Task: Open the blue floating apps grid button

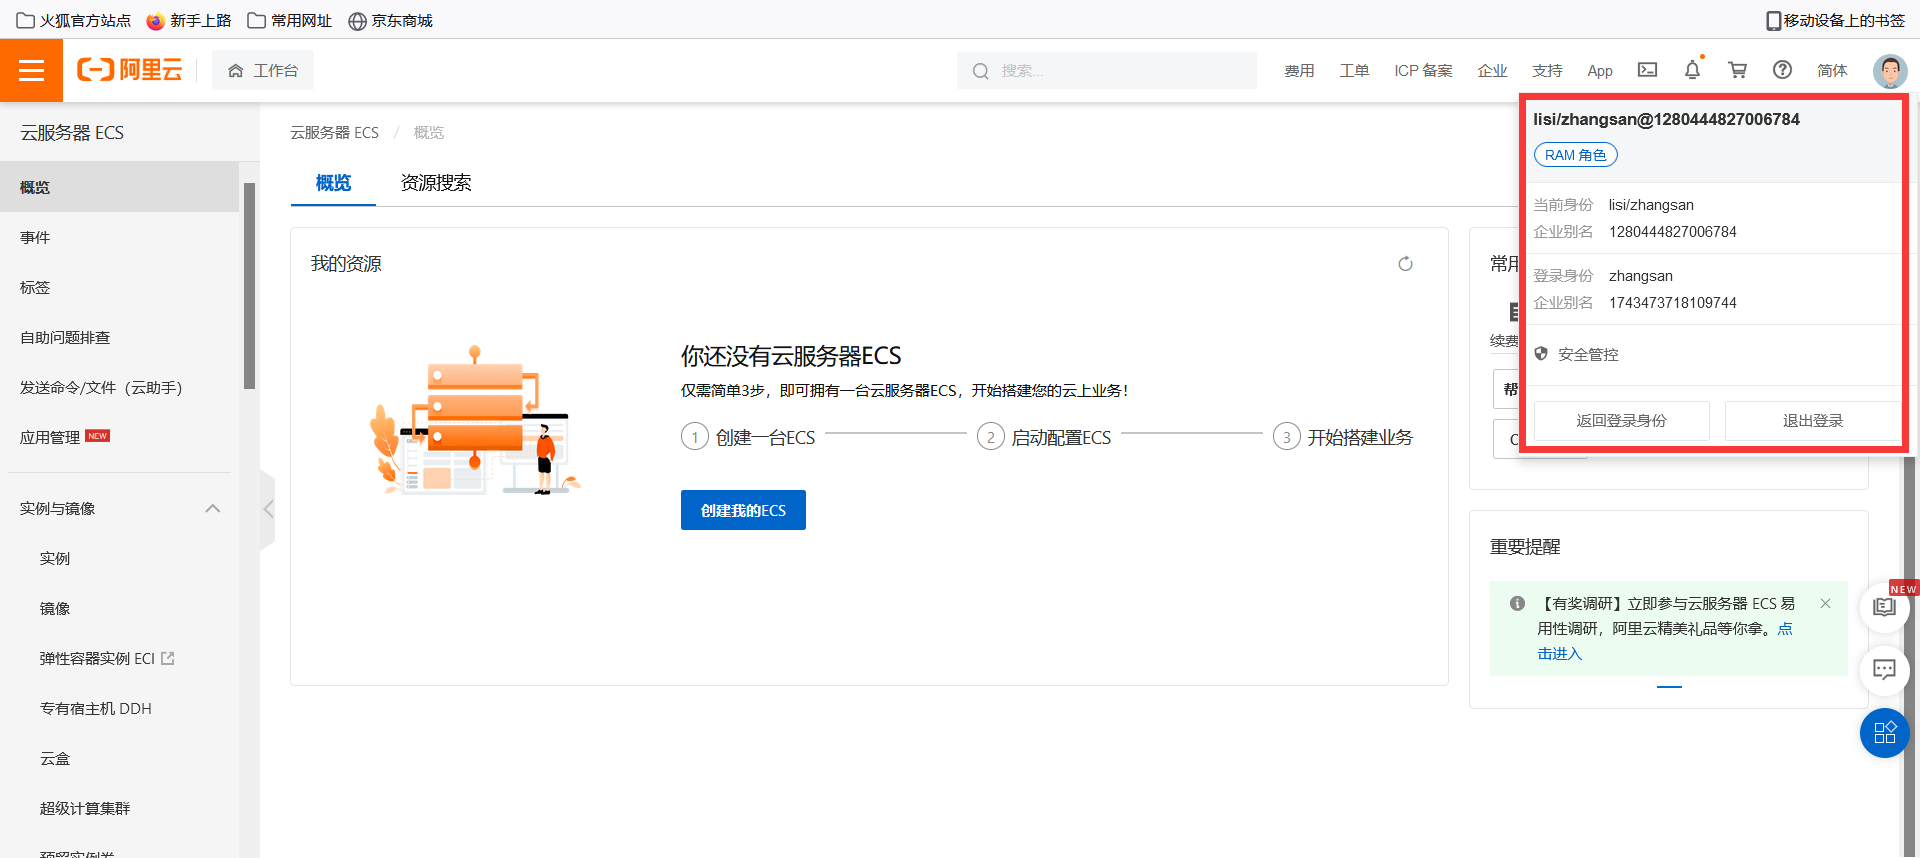Action: pos(1884,733)
